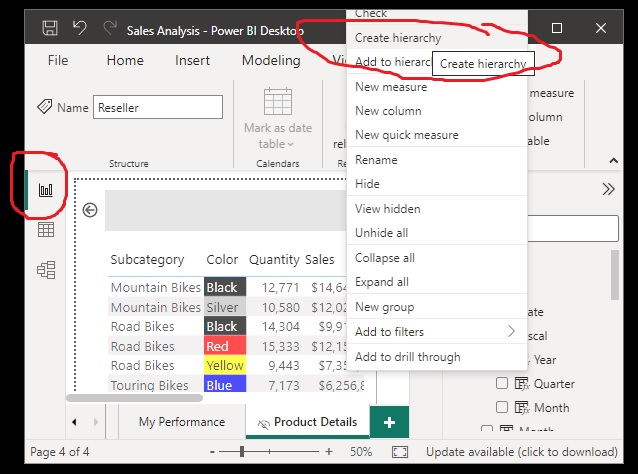Select the Product Details page tab
The image size is (638, 474).
pyautogui.click(x=308, y=422)
